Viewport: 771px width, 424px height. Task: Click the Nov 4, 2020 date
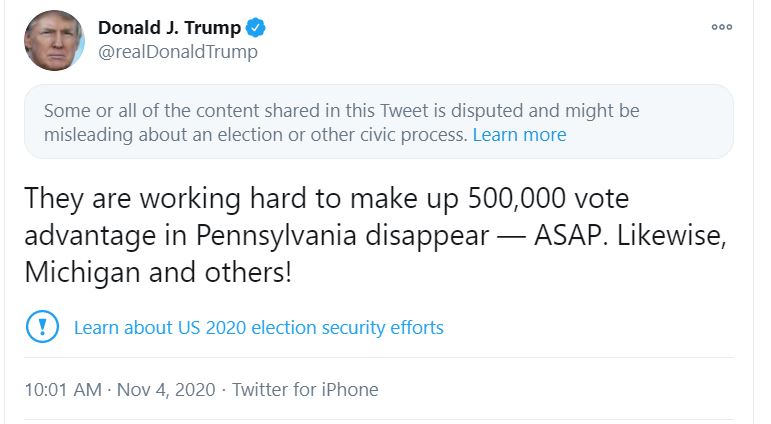165,389
